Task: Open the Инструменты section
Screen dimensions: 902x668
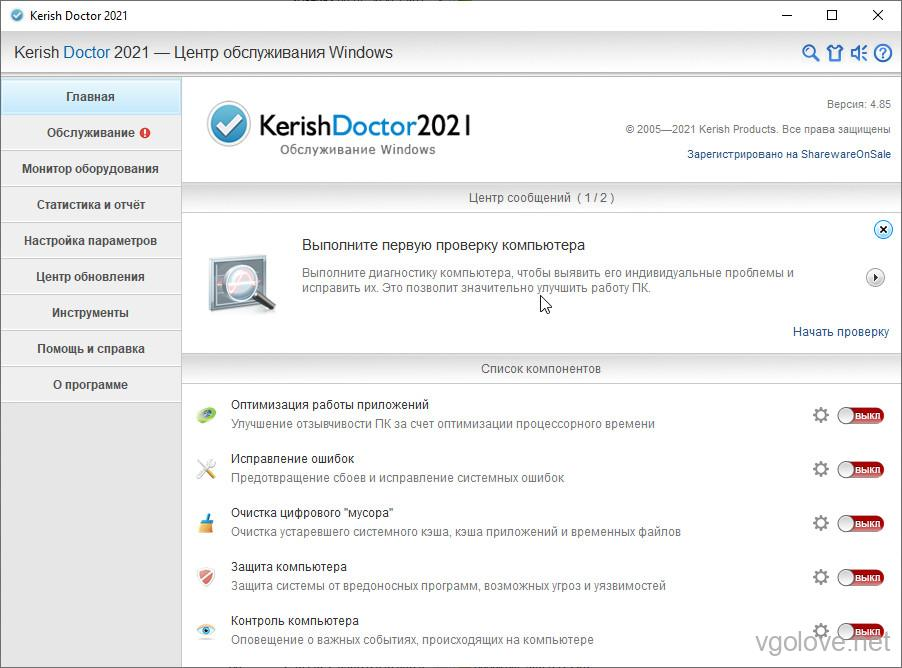Action: click(x=91, y=313)
